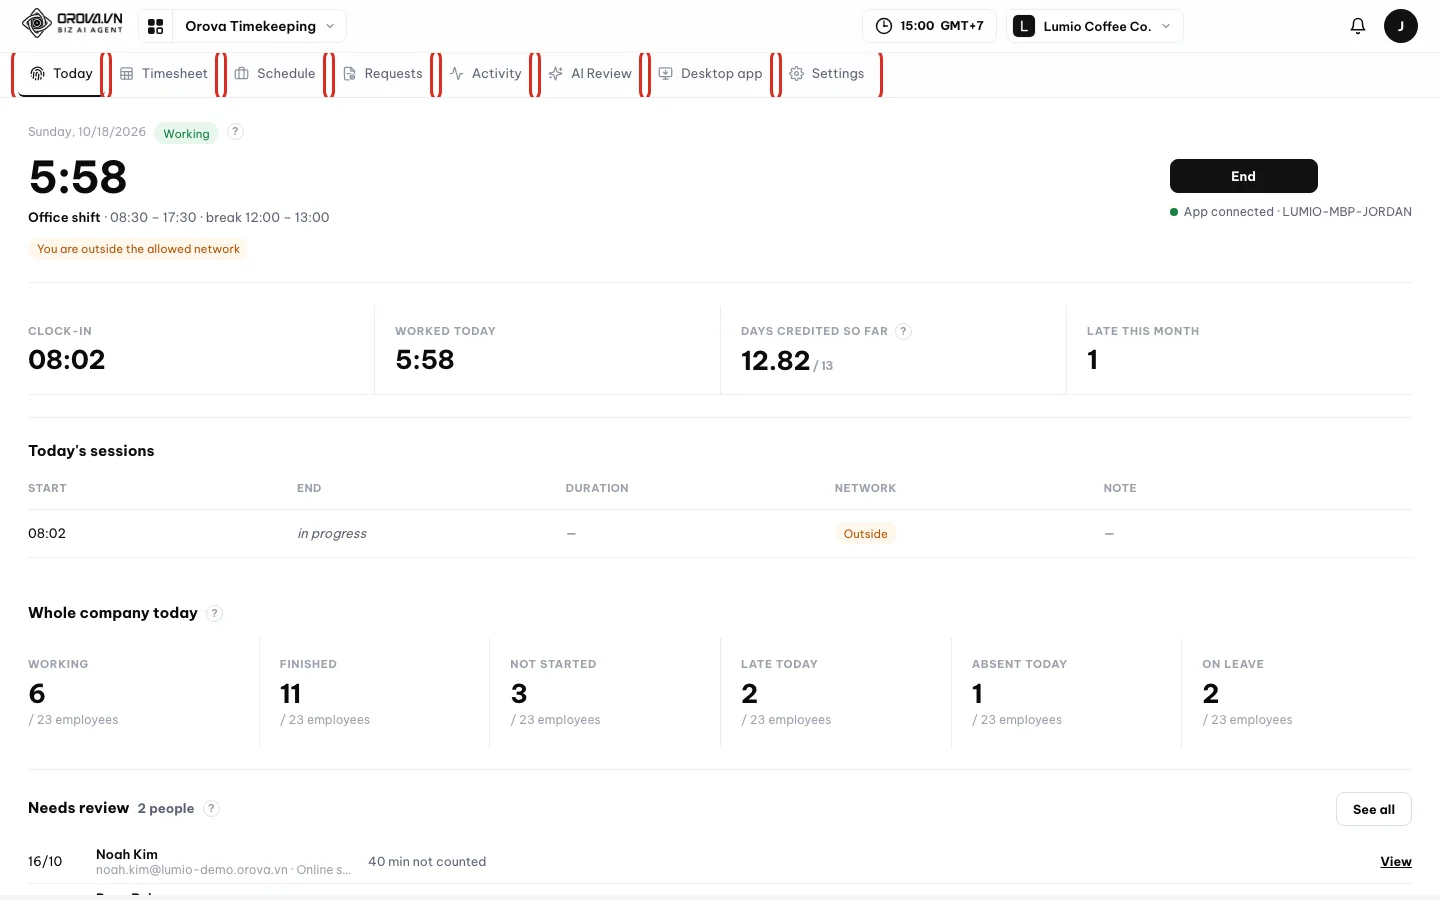
Task: Switch to the Requests tab
Action: [383, 74]
